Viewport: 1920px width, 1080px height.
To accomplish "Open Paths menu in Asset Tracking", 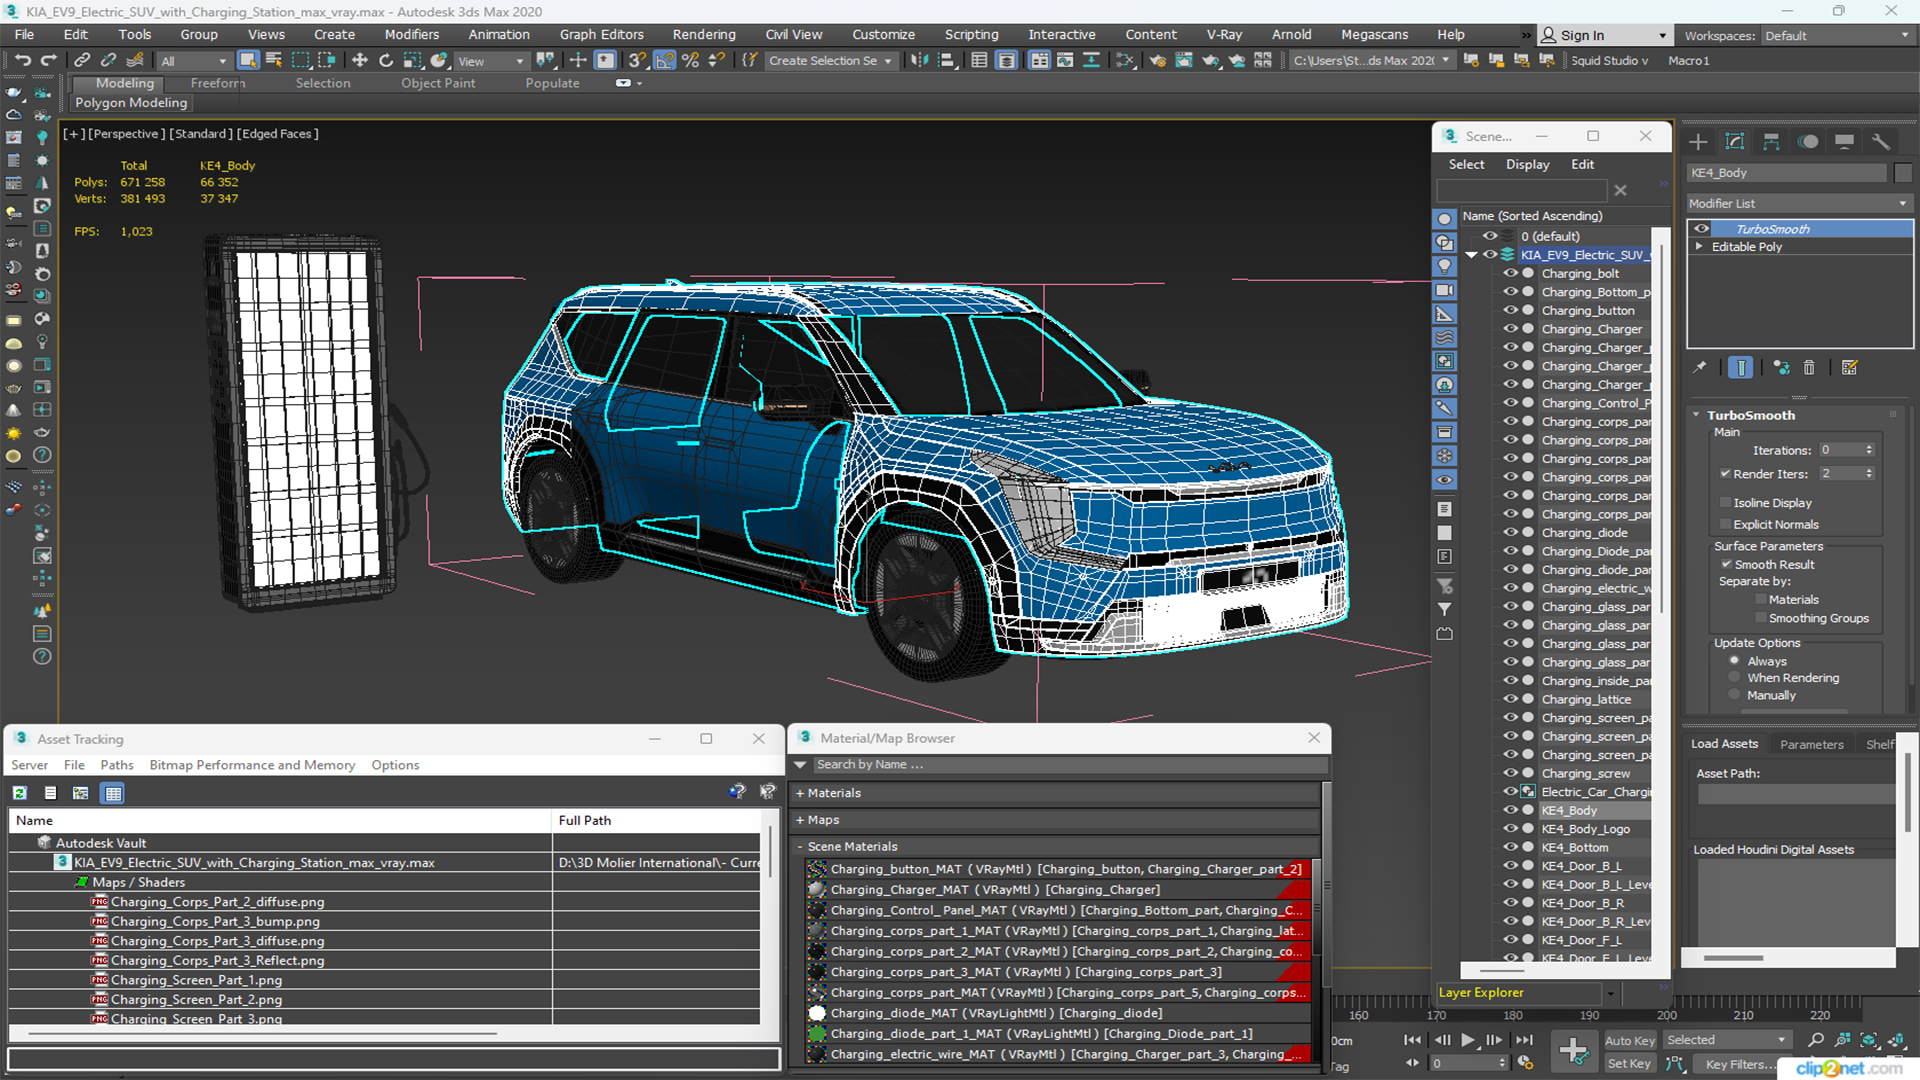I will coord(117,765).
